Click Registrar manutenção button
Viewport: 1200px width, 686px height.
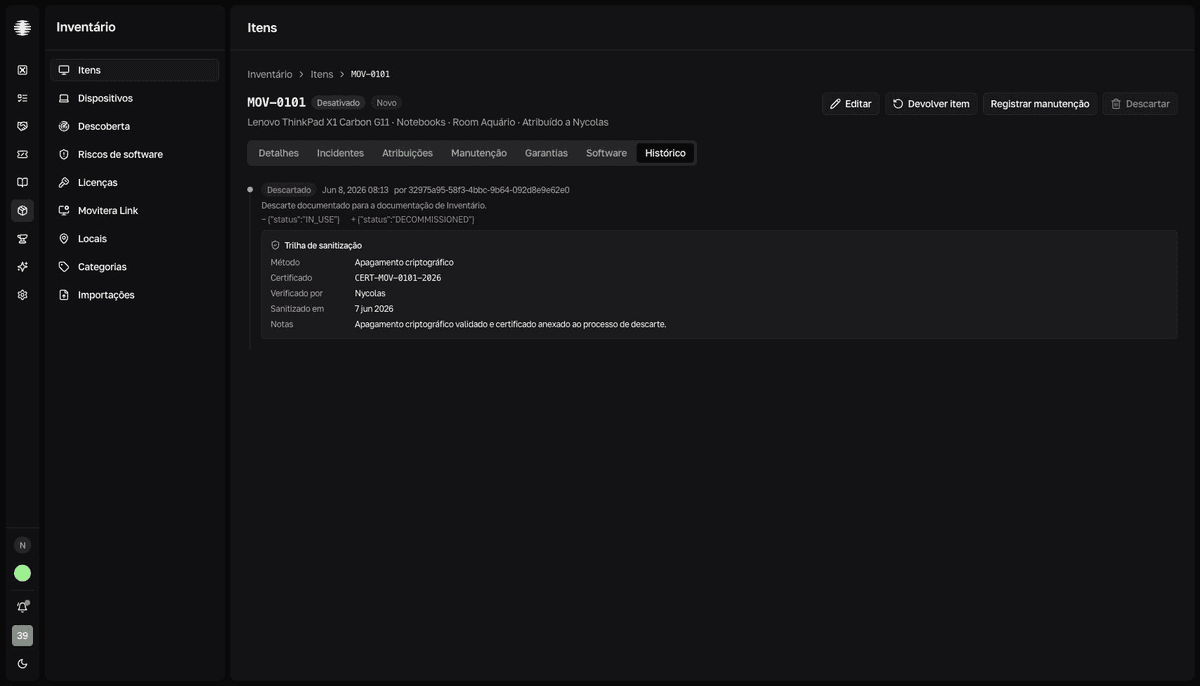(x=1040, y=104)
